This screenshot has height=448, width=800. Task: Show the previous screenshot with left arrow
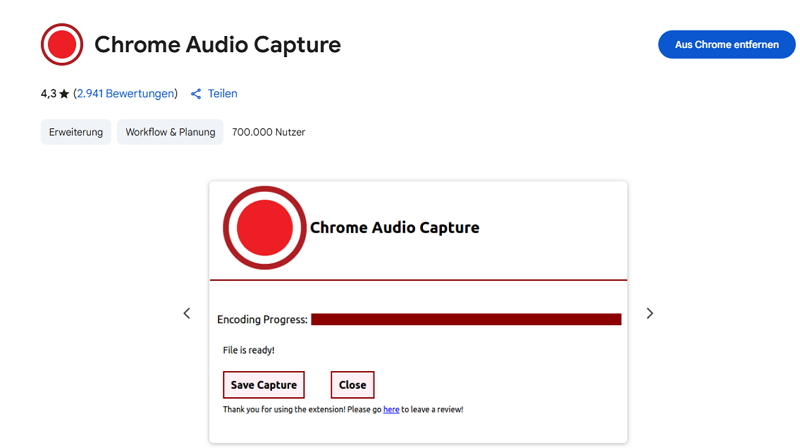(186, 313)
